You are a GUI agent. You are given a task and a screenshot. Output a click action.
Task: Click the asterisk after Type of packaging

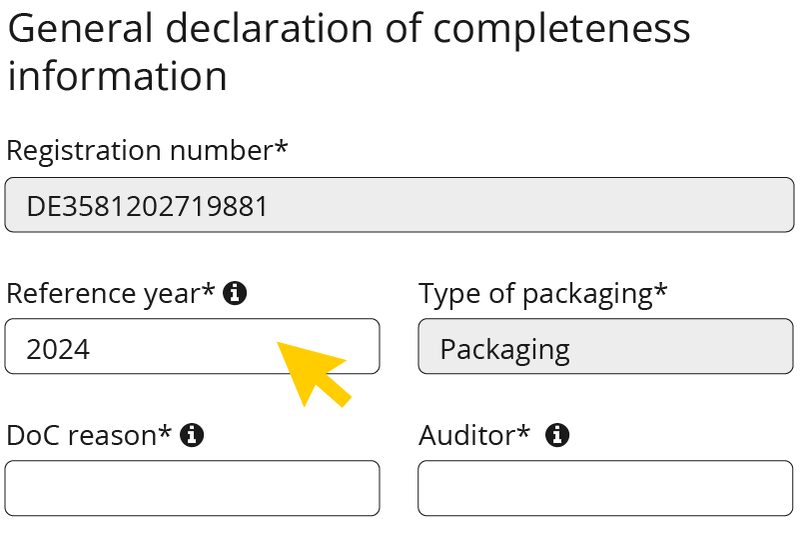[661, 289]
